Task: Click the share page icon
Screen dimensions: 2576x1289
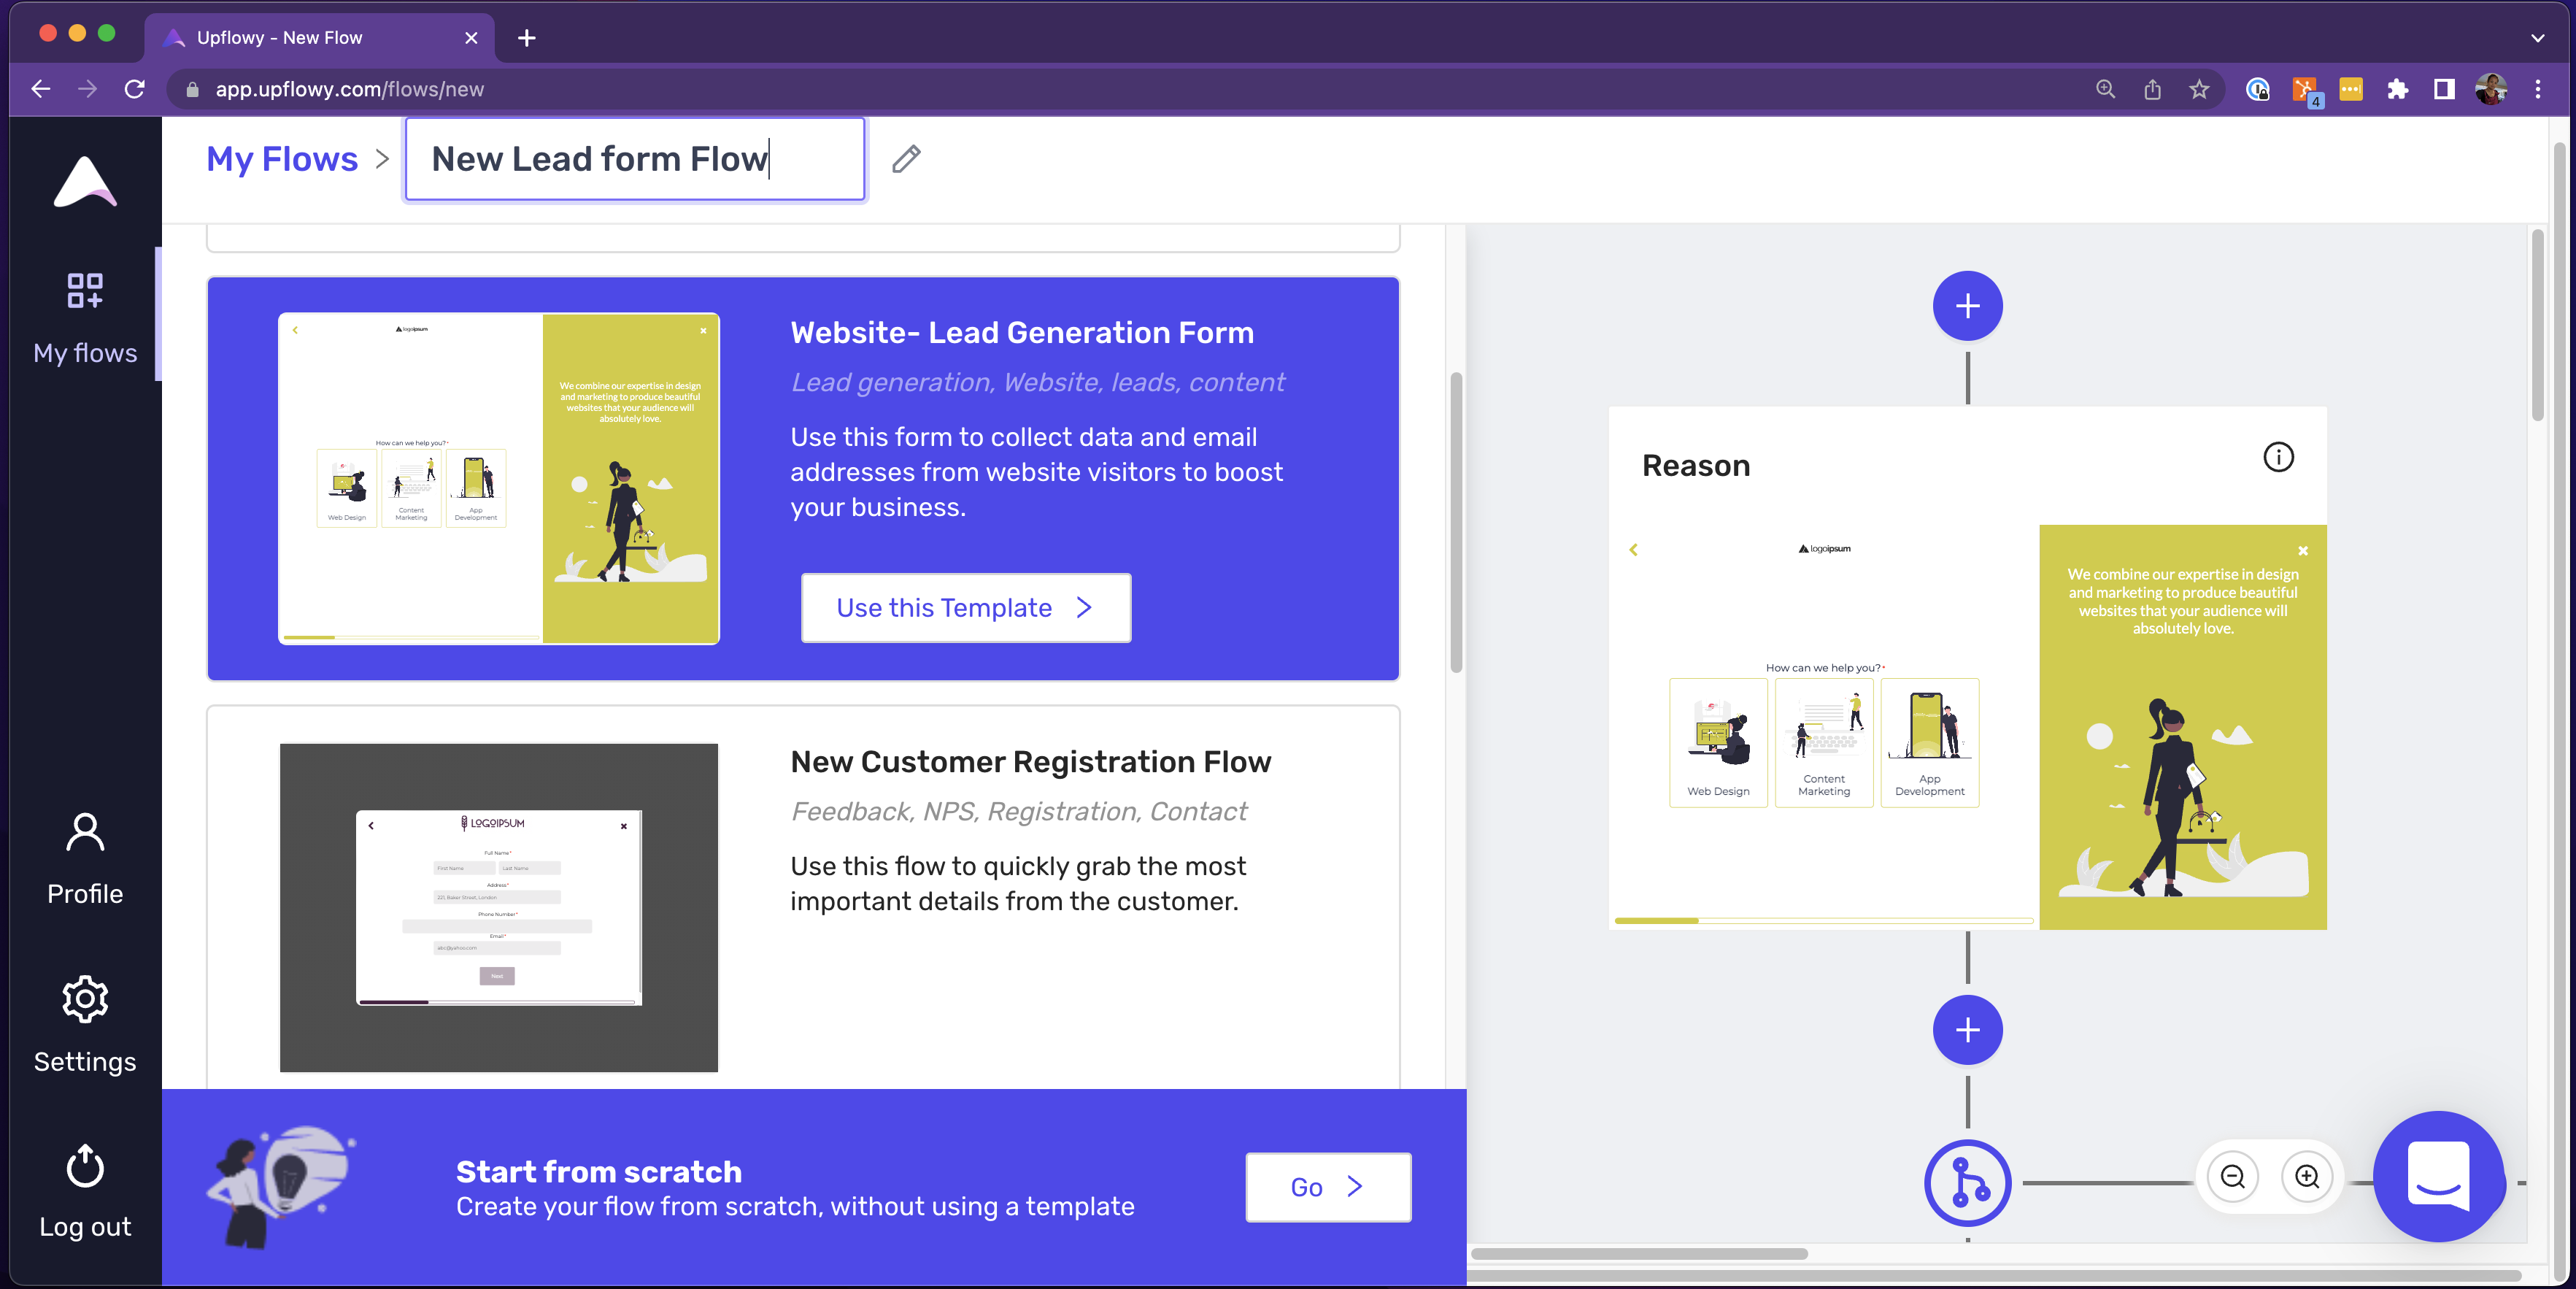Action: coord(2152,89)
